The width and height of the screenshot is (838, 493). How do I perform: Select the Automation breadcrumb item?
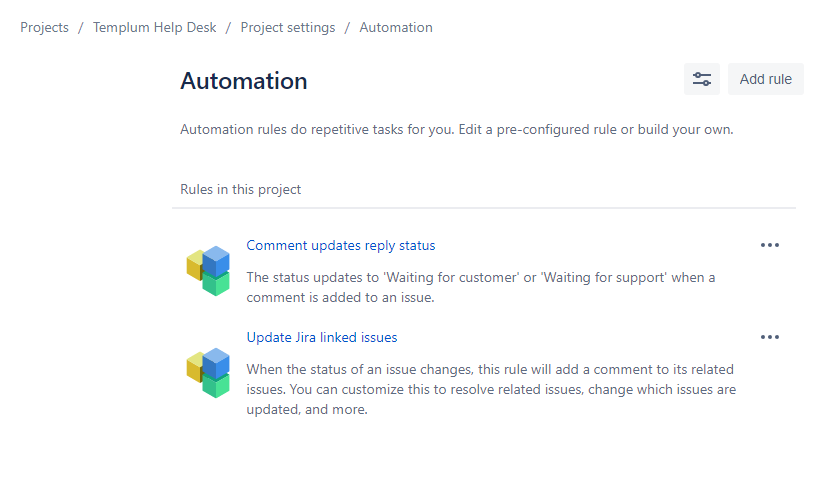point(396,27)
